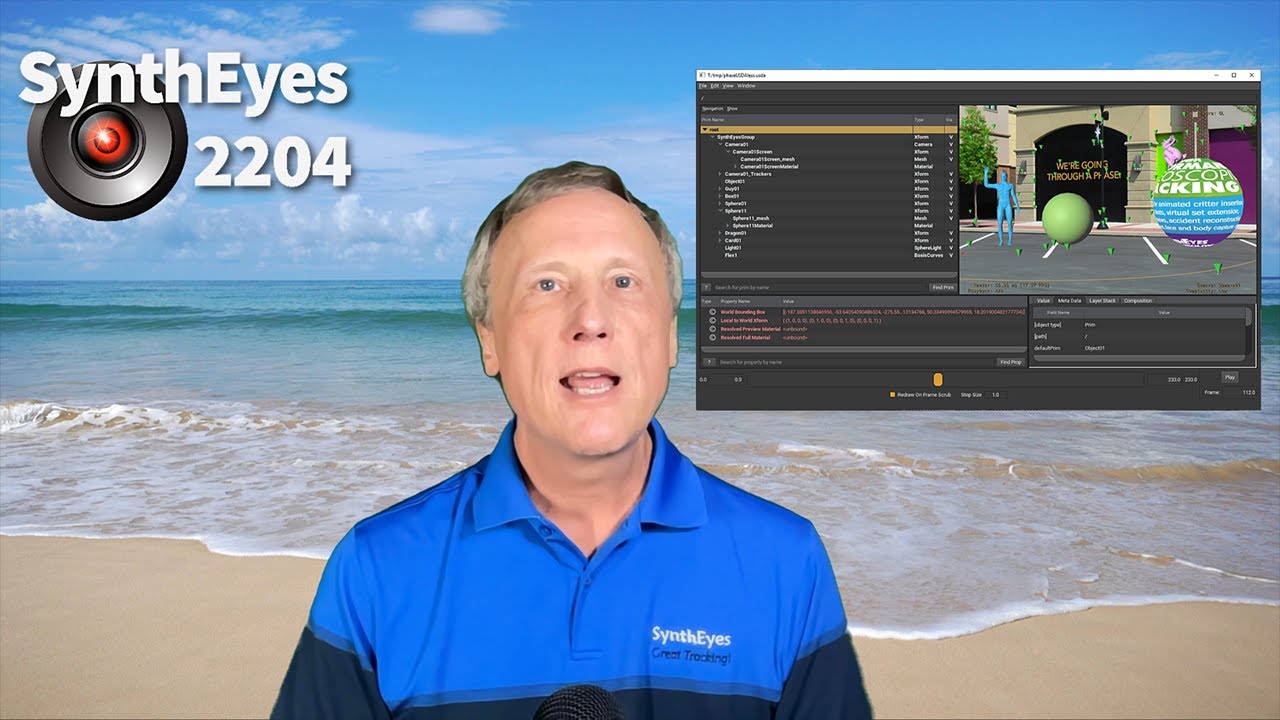
Task: Switch to the Value tab
Action: tap(1043, 300)
